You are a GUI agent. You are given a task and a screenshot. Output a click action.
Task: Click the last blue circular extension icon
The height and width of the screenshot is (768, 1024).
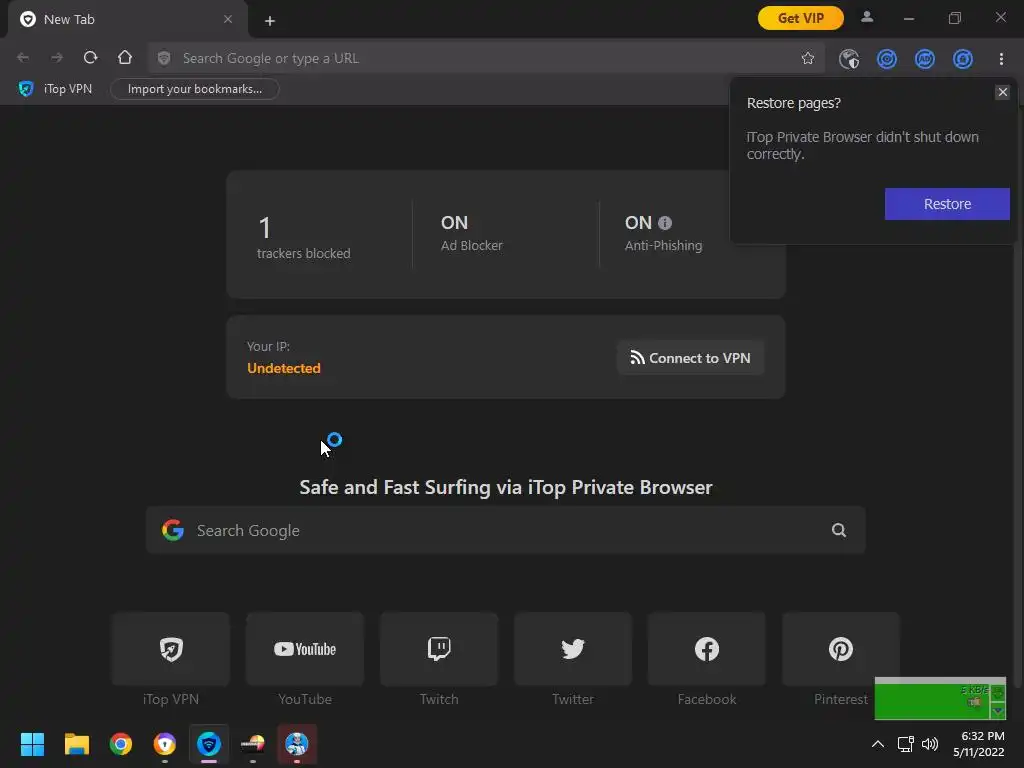coord(963,59)
